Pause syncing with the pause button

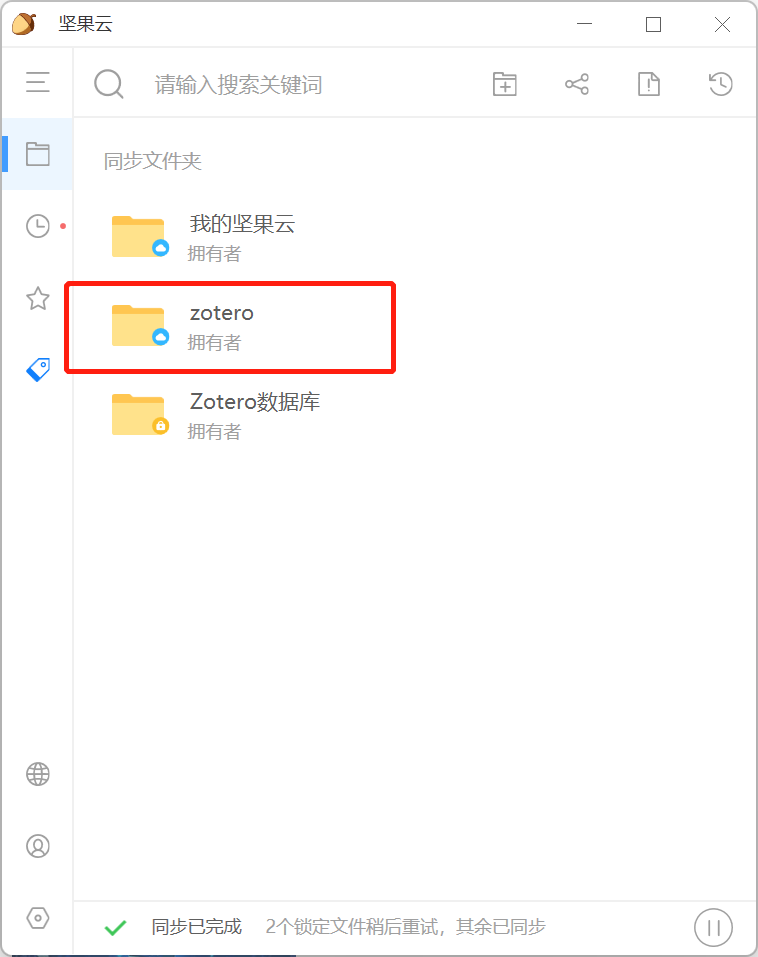[713, 928]
